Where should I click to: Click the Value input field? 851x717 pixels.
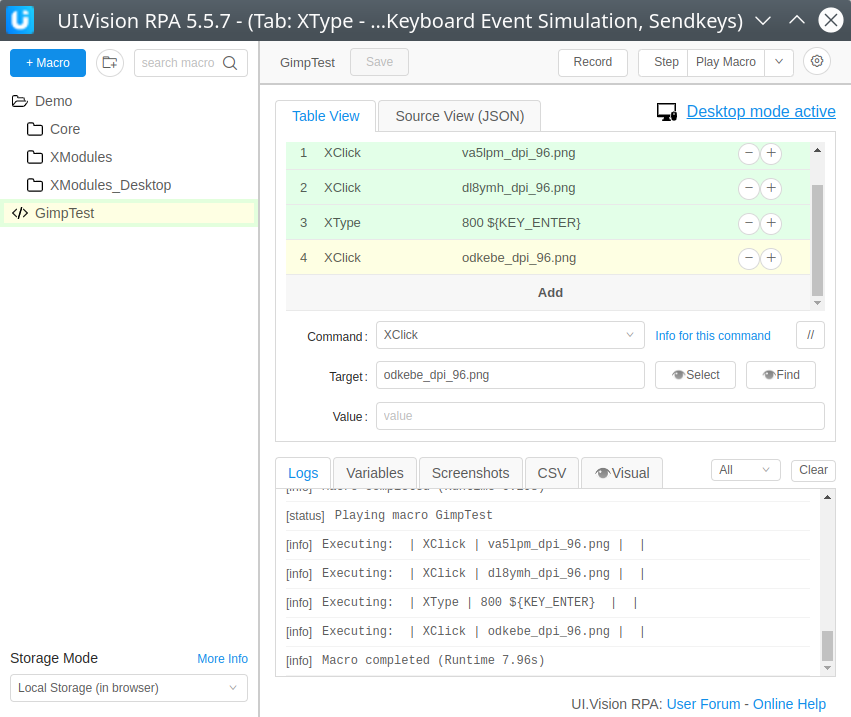[x=600, y=416]
